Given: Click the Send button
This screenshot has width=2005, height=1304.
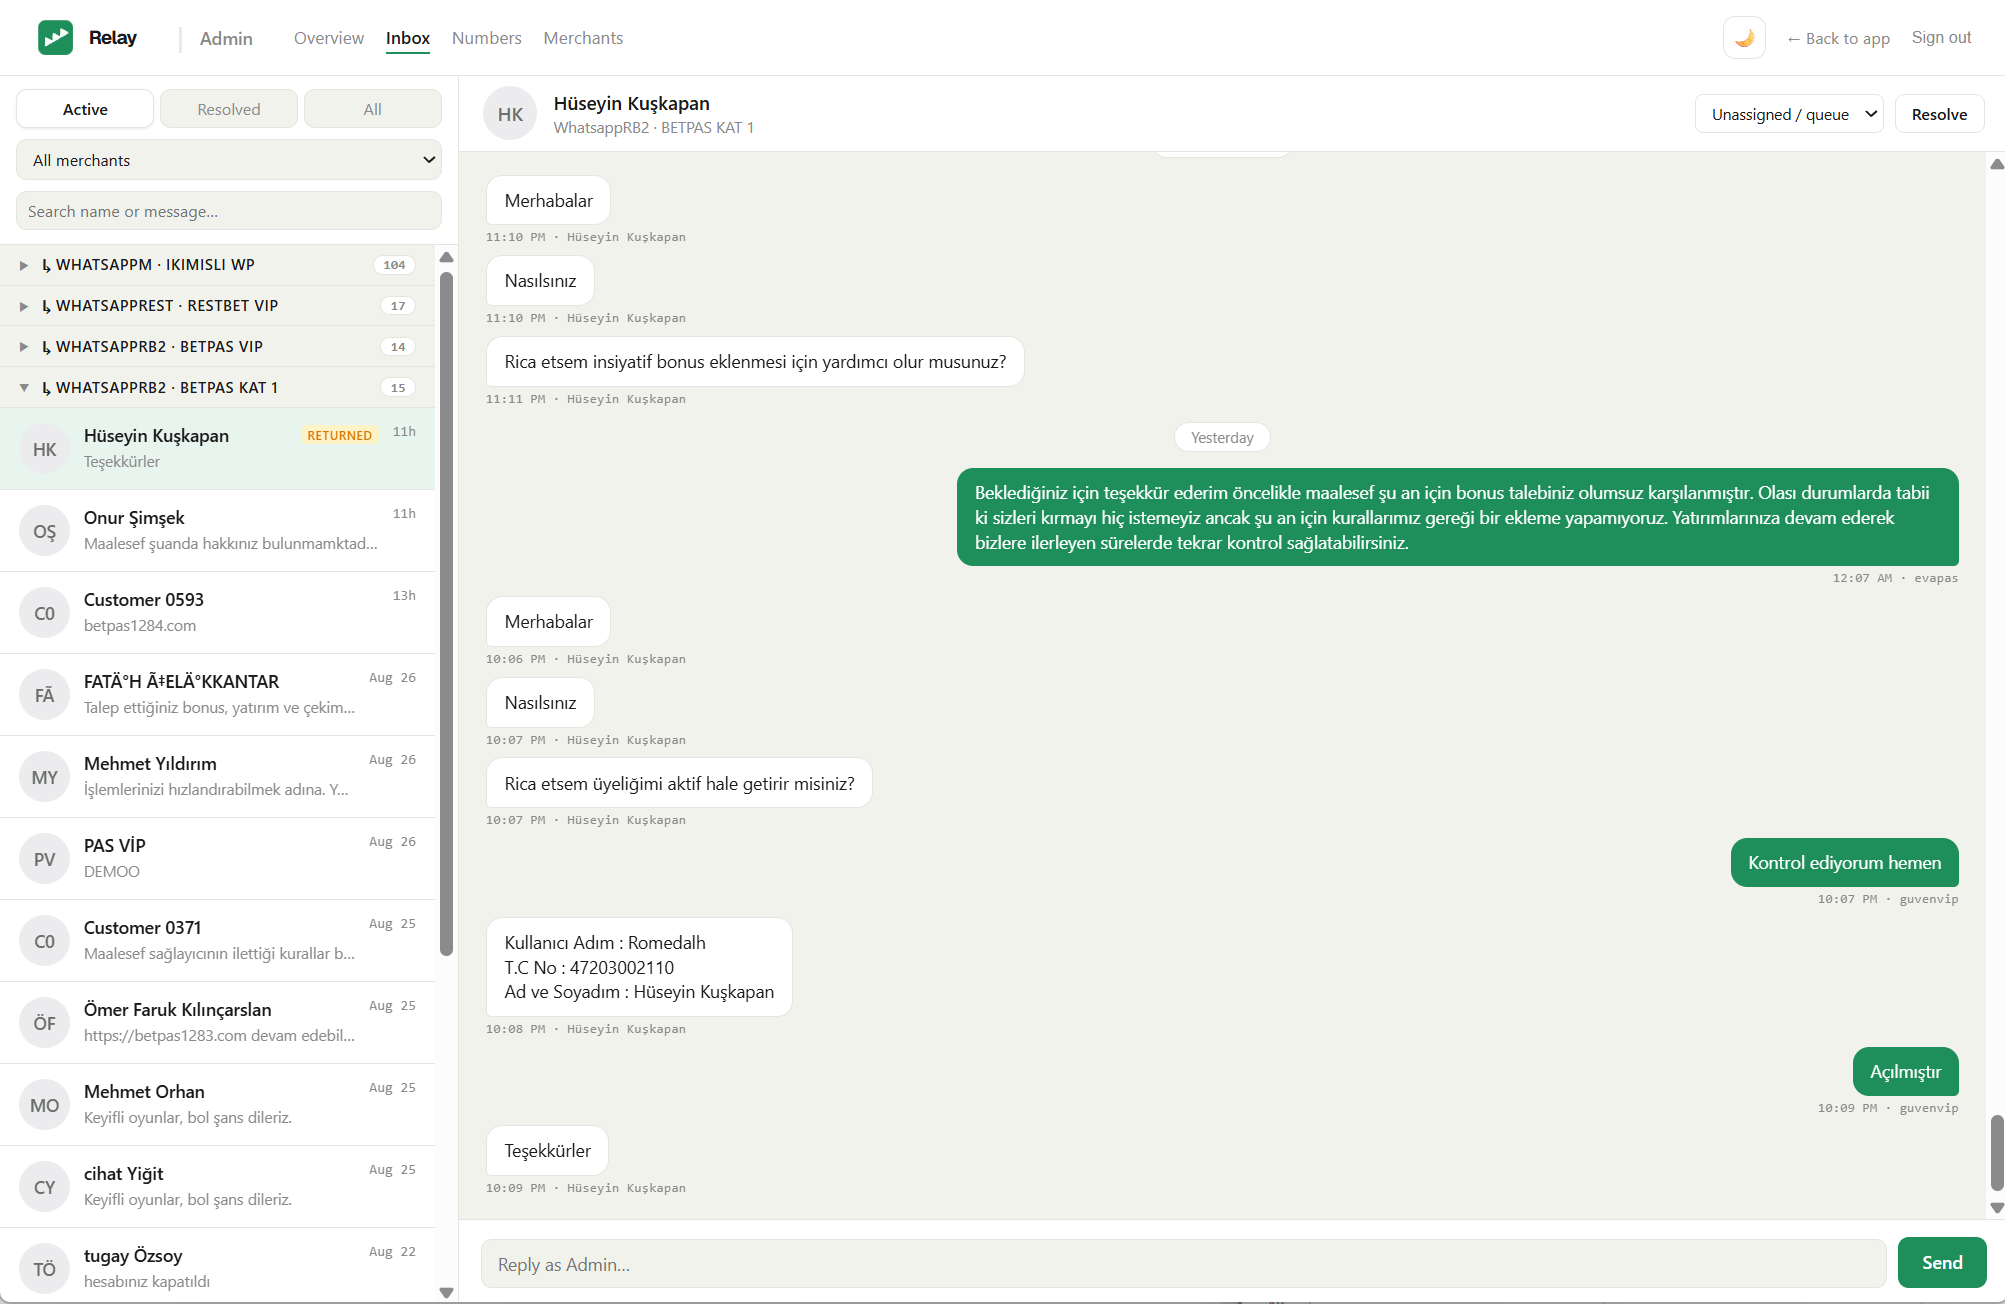Looking at the screenshot, I should pyautogui.click(x=1942, y=1263).
